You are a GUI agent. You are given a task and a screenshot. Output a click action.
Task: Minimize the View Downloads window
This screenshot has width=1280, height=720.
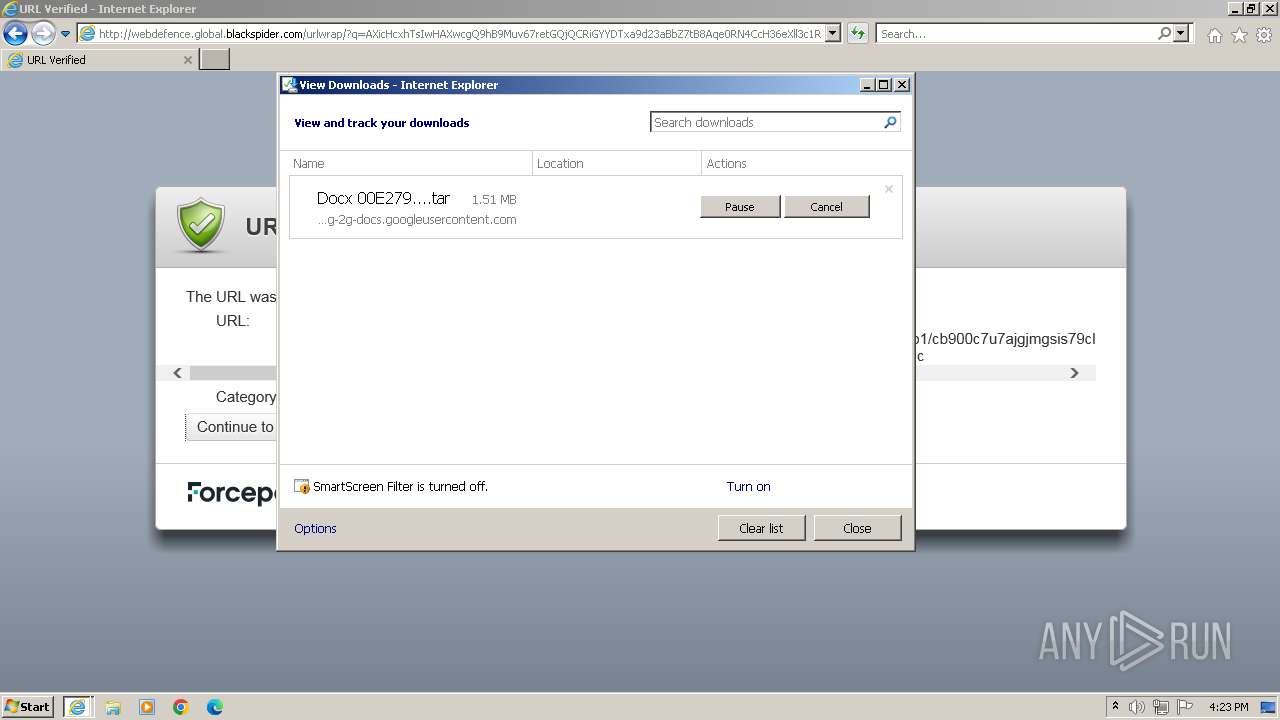coord(867,85)
